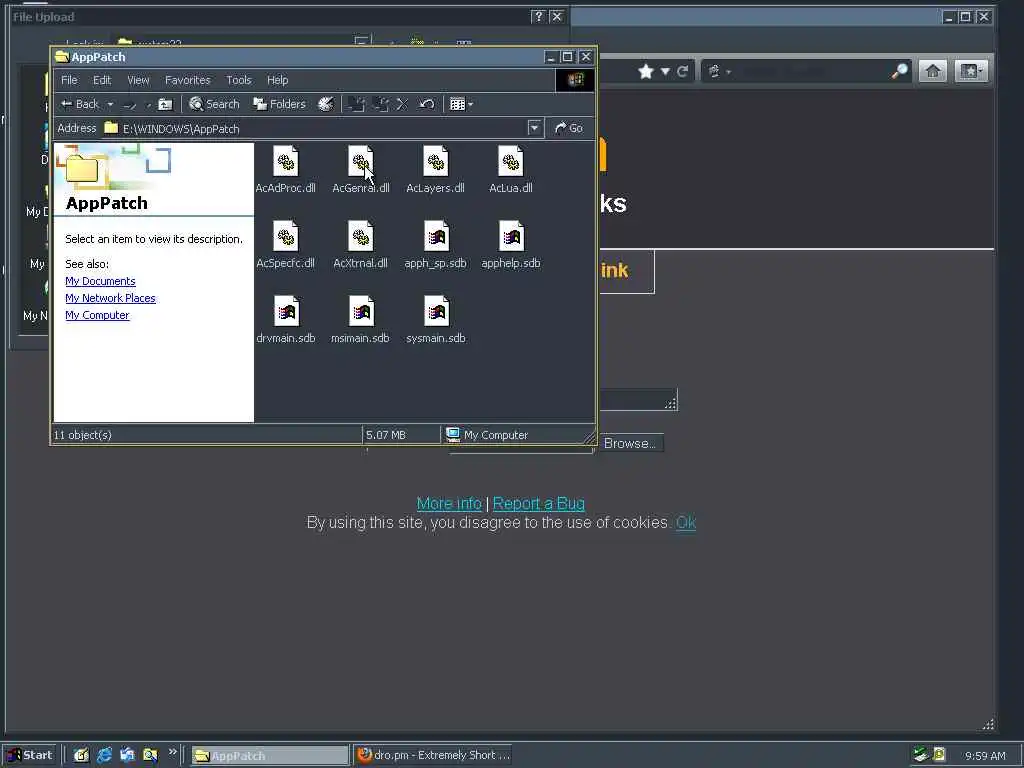Select the sysmain.sdb database icon
This screenshot has width=1024, height=768.
(x=436, y=312)
